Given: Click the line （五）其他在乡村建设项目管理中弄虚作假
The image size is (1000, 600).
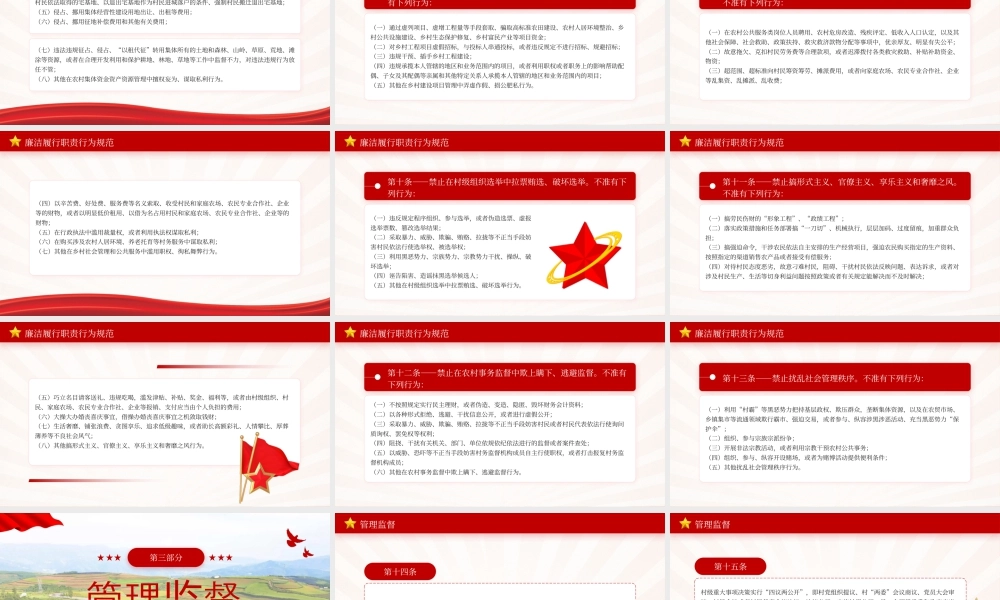Looking at the screenshot, I should (x=452, y=85).
